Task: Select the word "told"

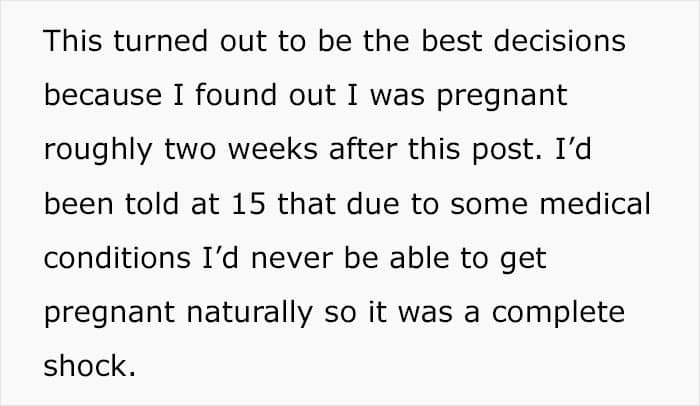Action: tap(152, 204)
